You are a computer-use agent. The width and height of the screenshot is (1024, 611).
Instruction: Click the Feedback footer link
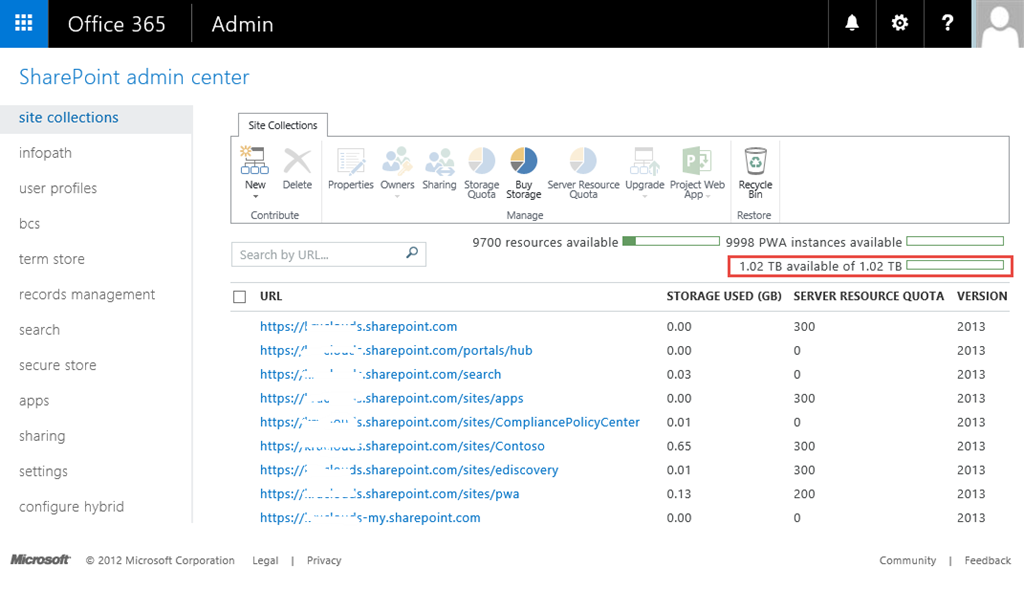coord(987,560)
